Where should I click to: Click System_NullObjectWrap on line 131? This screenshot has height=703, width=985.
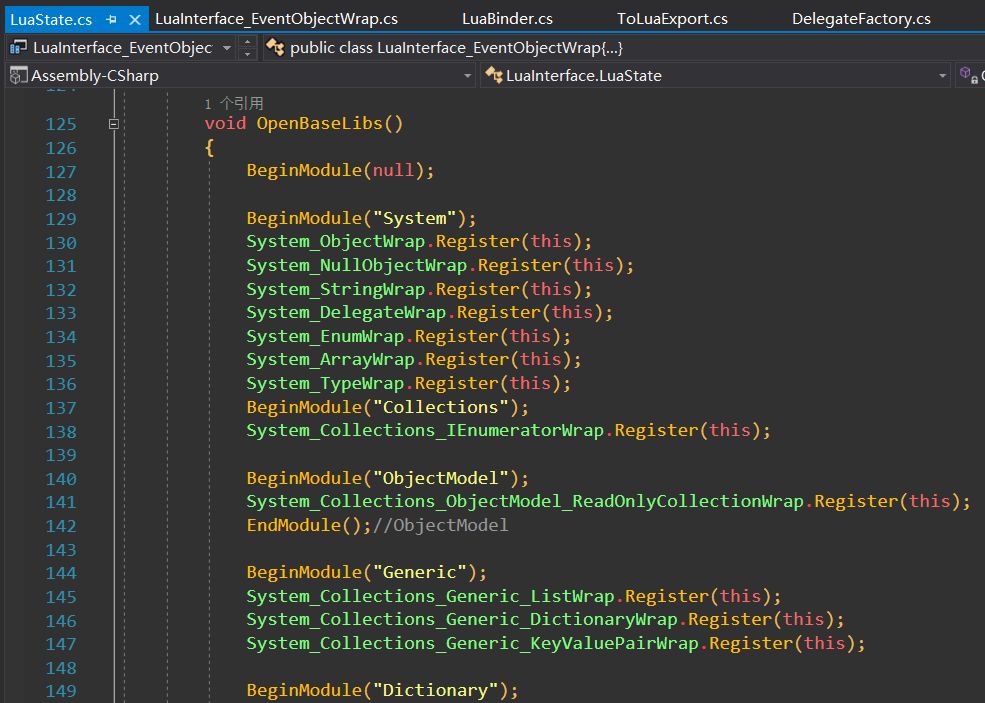point(357,265)
